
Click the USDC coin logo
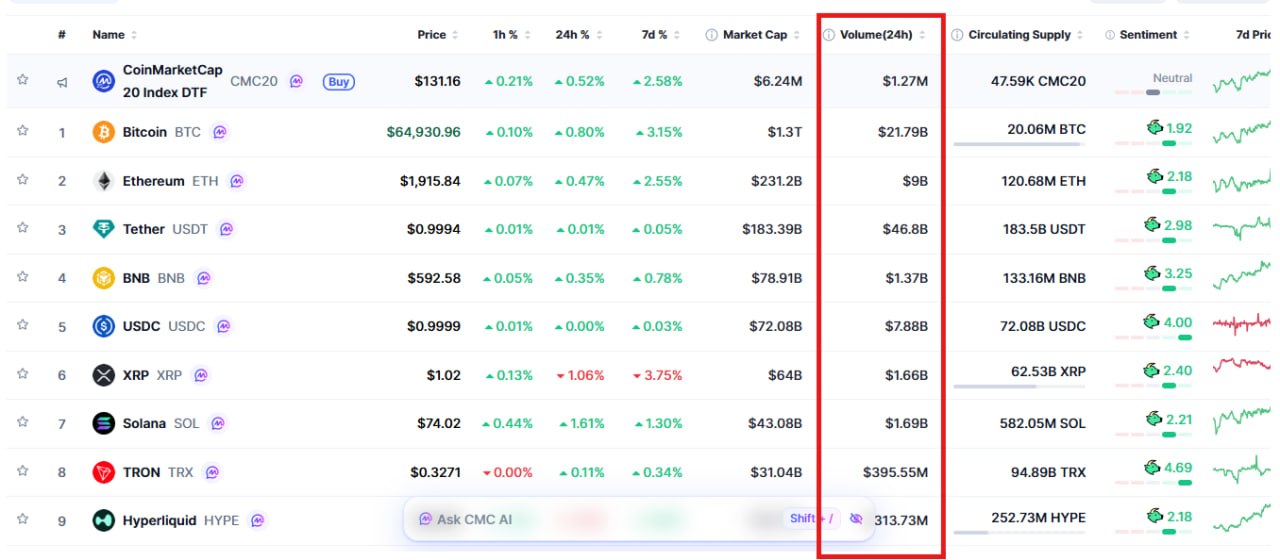(104, 326)
